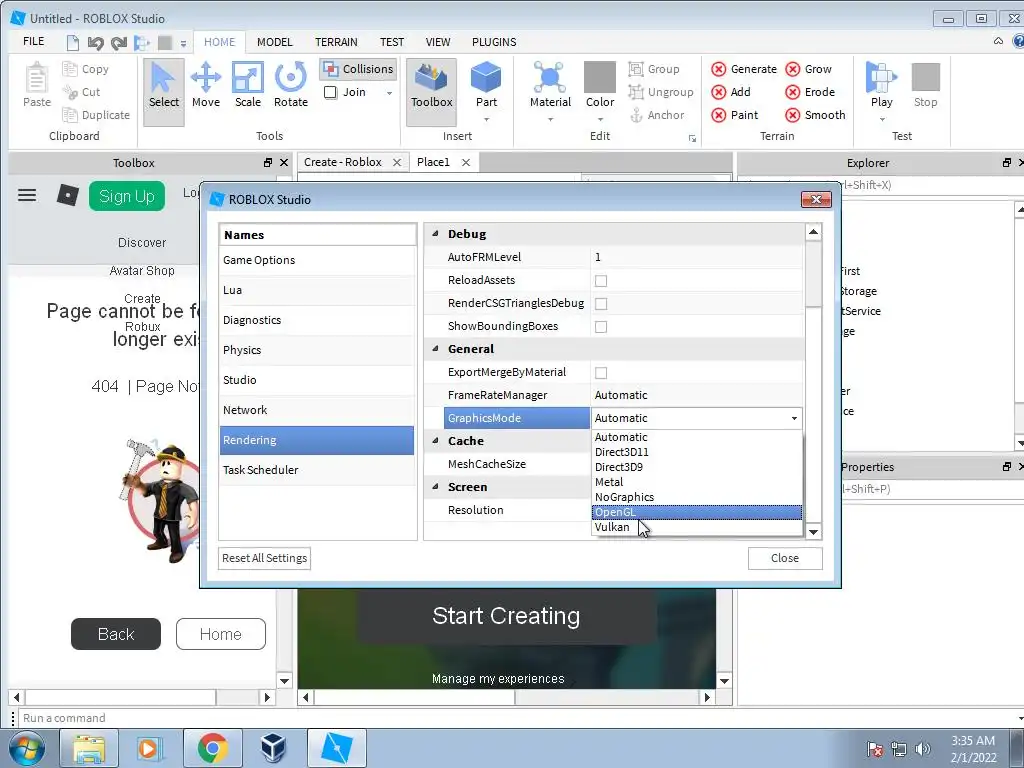
Task: Click the Ungroup icon
Action: click(635, 92)
